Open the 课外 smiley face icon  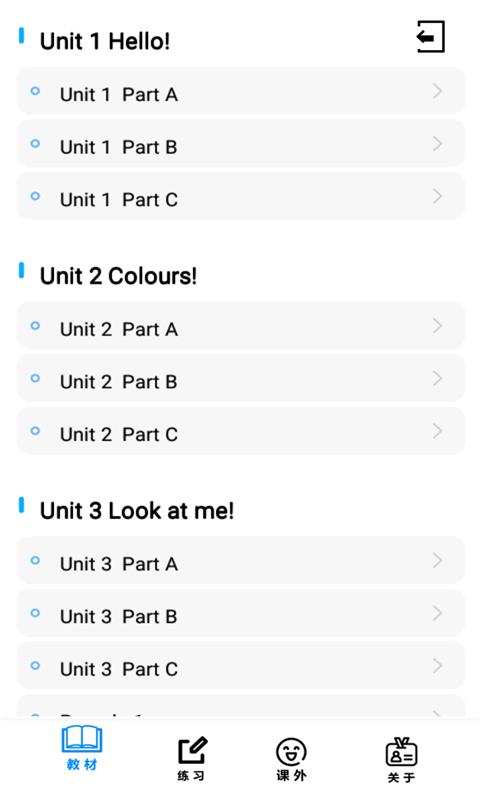291,752
